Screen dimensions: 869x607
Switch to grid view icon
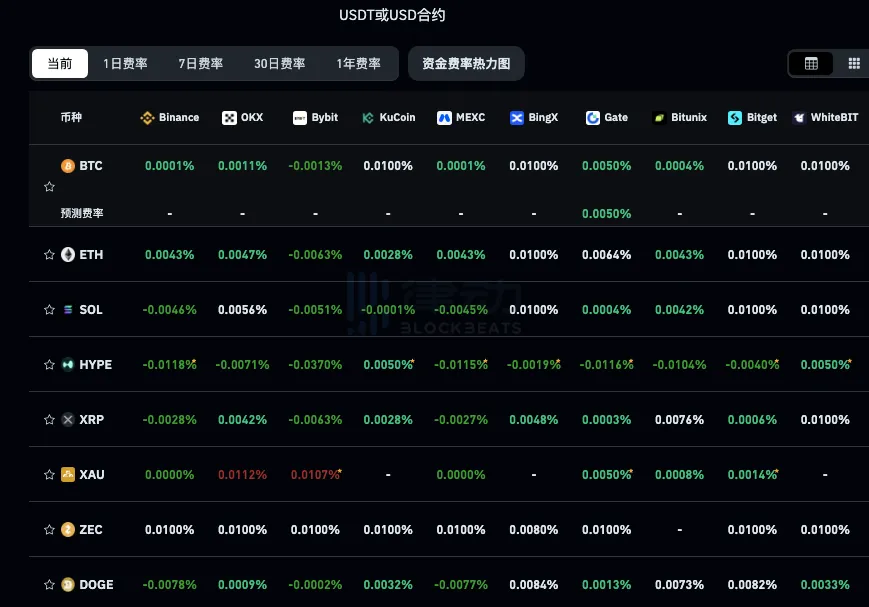click(854, 64)
